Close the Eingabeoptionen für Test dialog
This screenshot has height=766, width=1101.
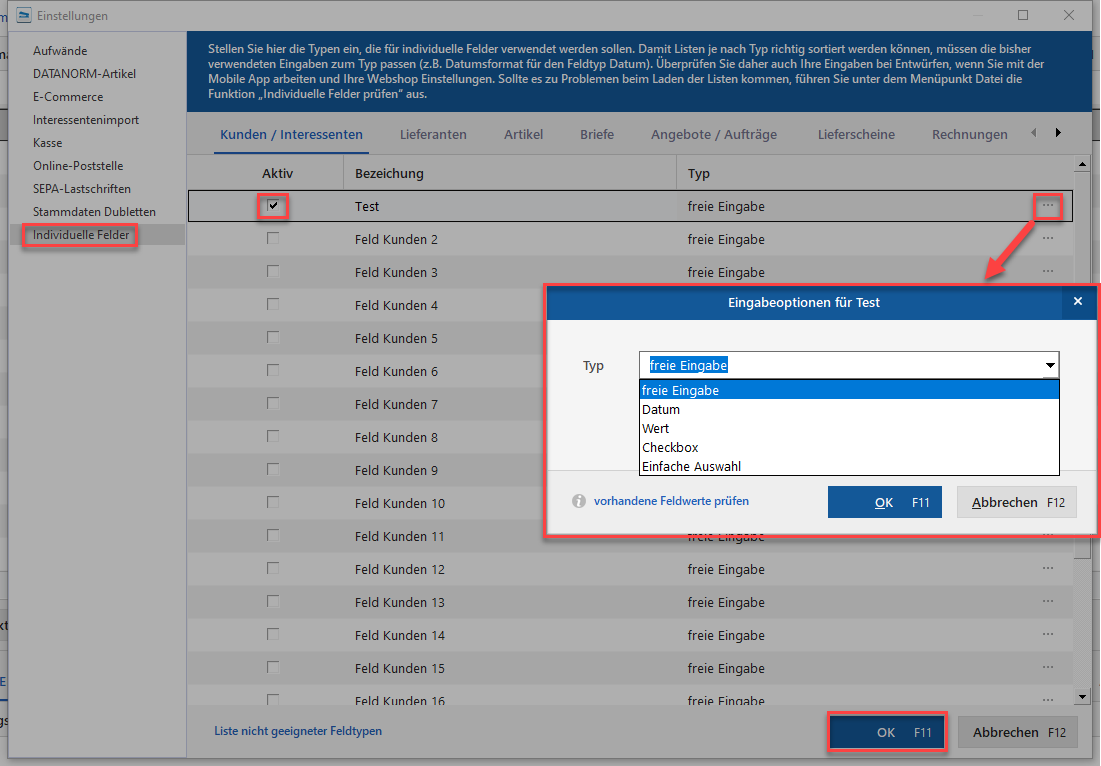click(x=1077, y=302)
